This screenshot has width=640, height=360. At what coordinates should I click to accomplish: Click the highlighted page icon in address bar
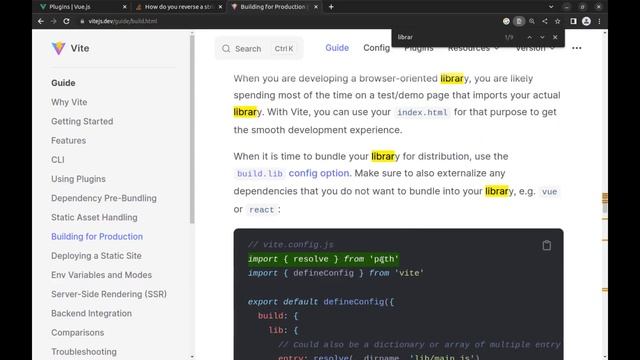tap(519, 21)
